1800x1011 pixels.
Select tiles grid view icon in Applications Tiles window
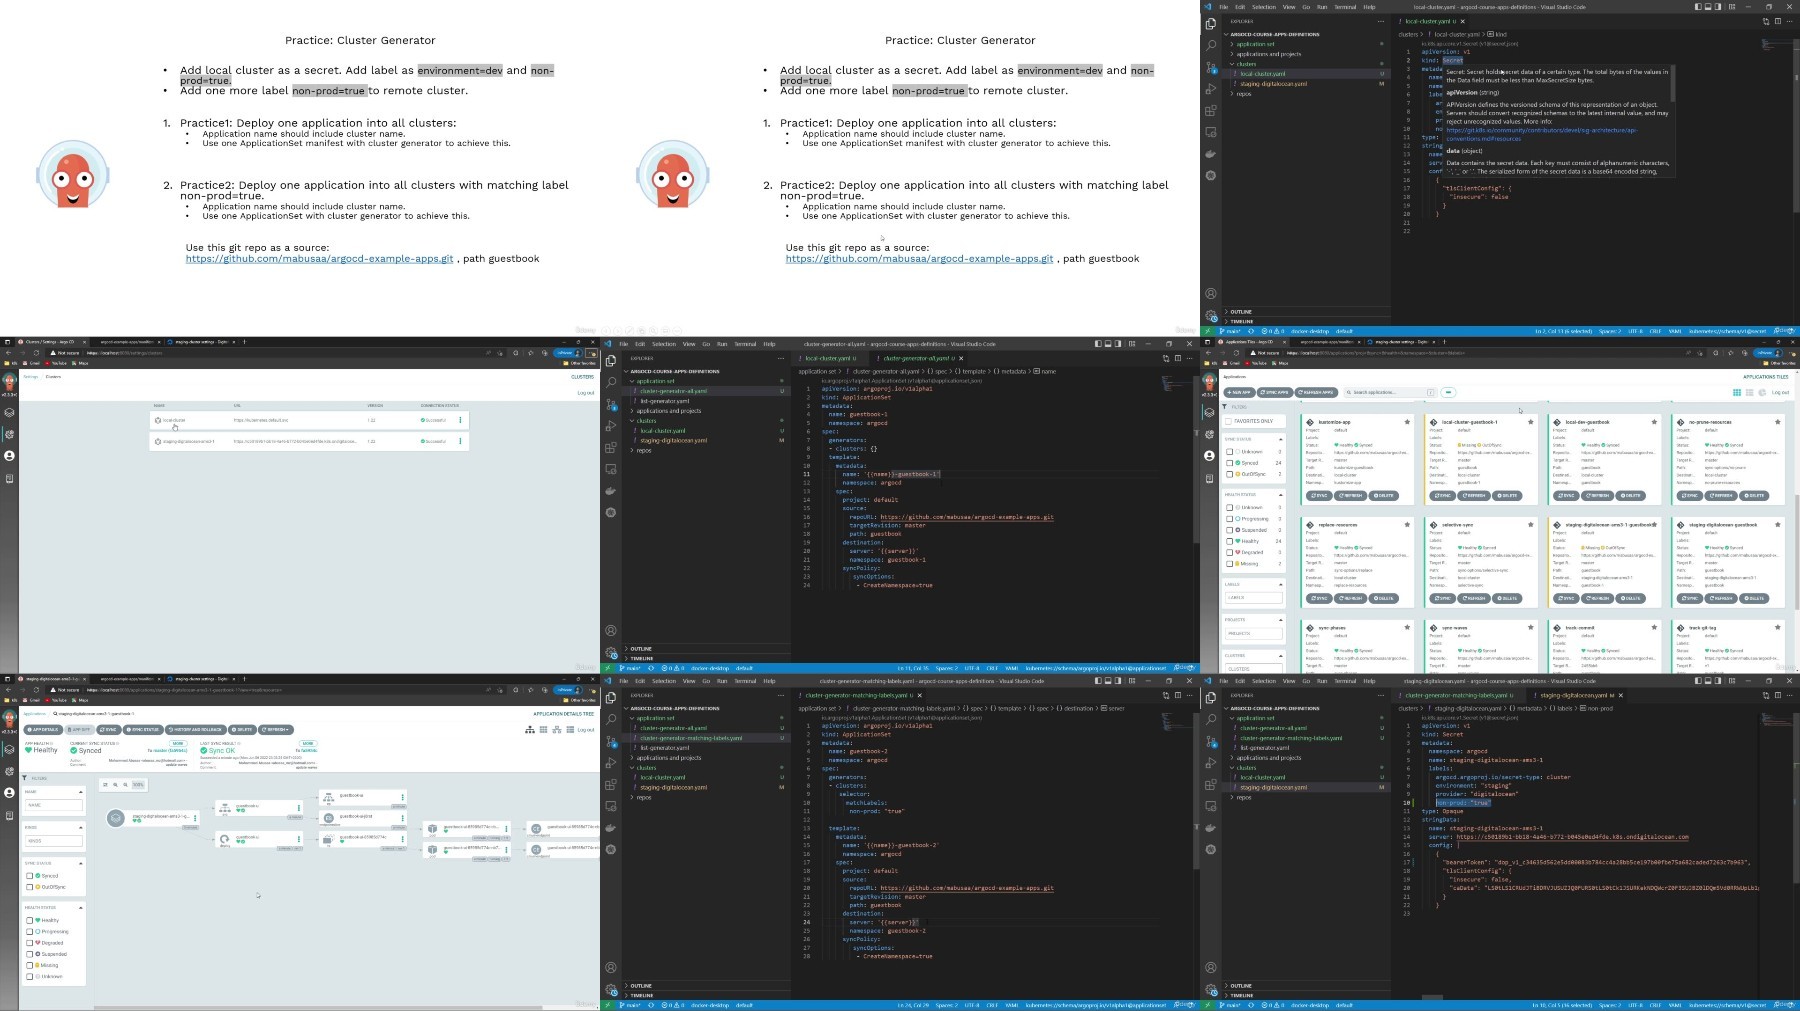click(x=1737, y=392)
